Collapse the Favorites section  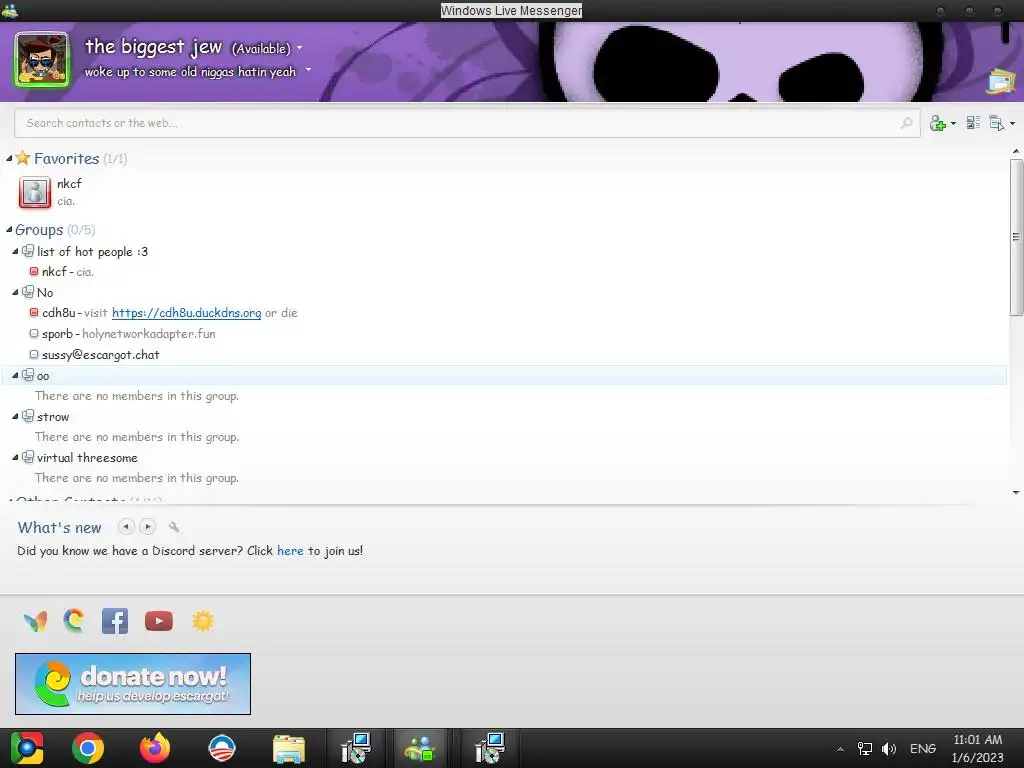[x=9, y=159]
